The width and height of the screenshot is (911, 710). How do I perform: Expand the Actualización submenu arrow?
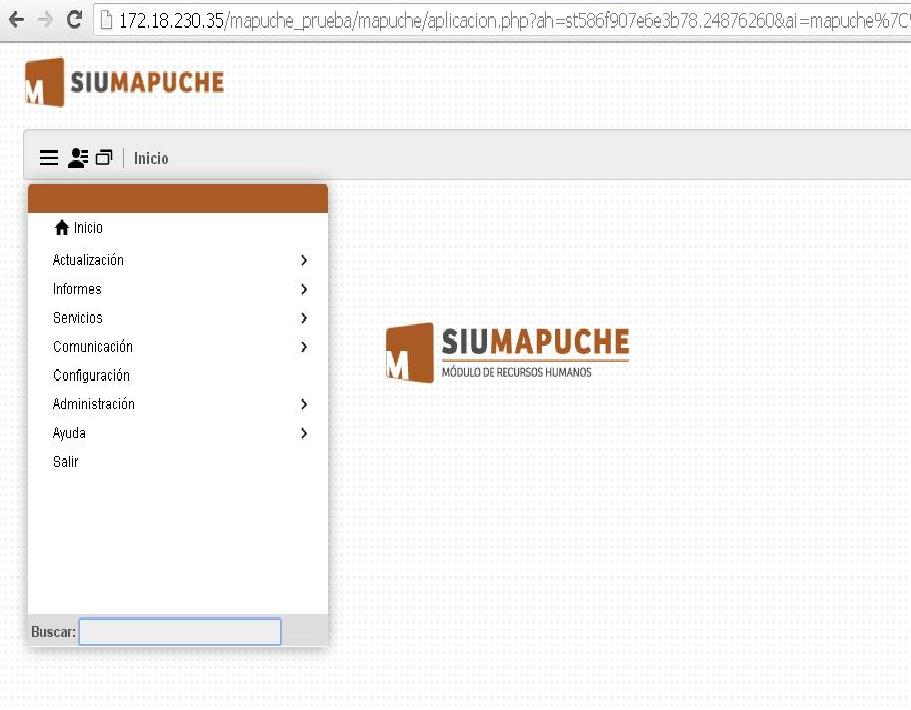tap(304, 260)
